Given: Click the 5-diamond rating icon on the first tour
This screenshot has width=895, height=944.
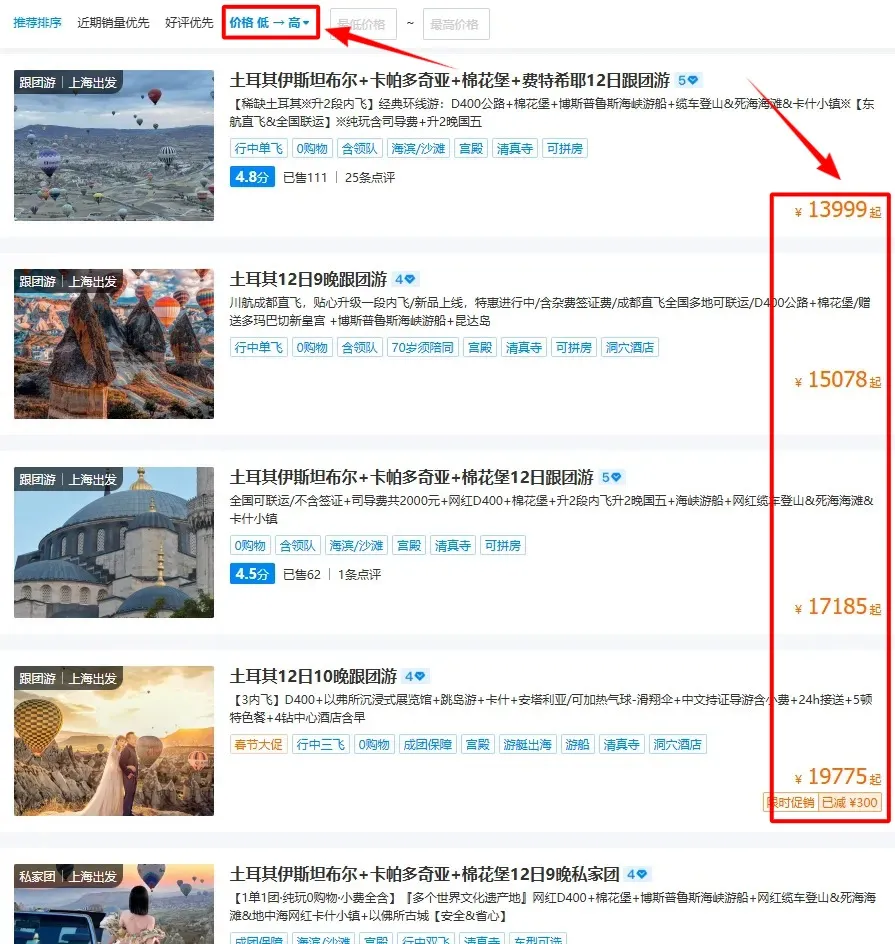Looking at the screenshot, I should click(x=688, y=81).
